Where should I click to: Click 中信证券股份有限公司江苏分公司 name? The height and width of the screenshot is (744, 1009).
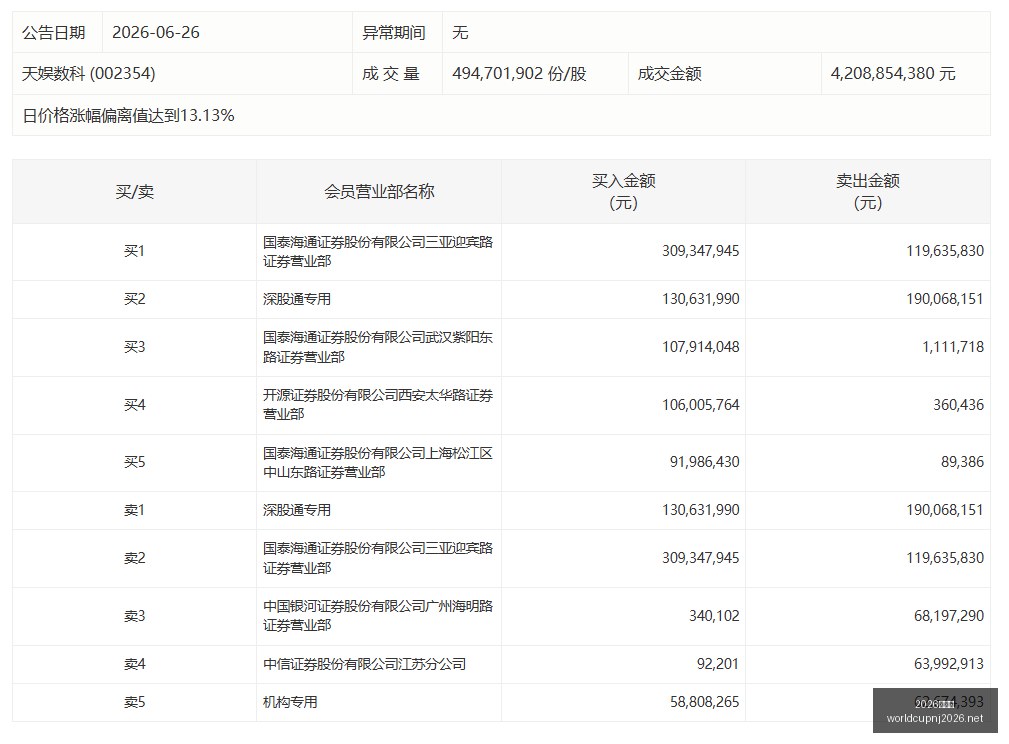364,664
